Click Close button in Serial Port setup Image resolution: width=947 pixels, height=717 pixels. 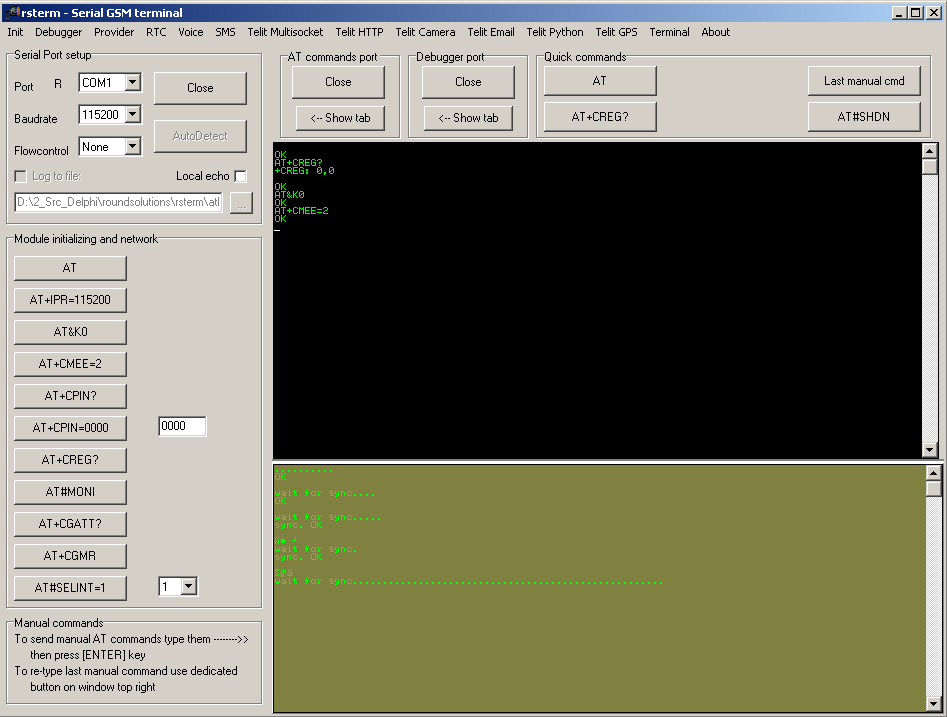tap(201, 88)
